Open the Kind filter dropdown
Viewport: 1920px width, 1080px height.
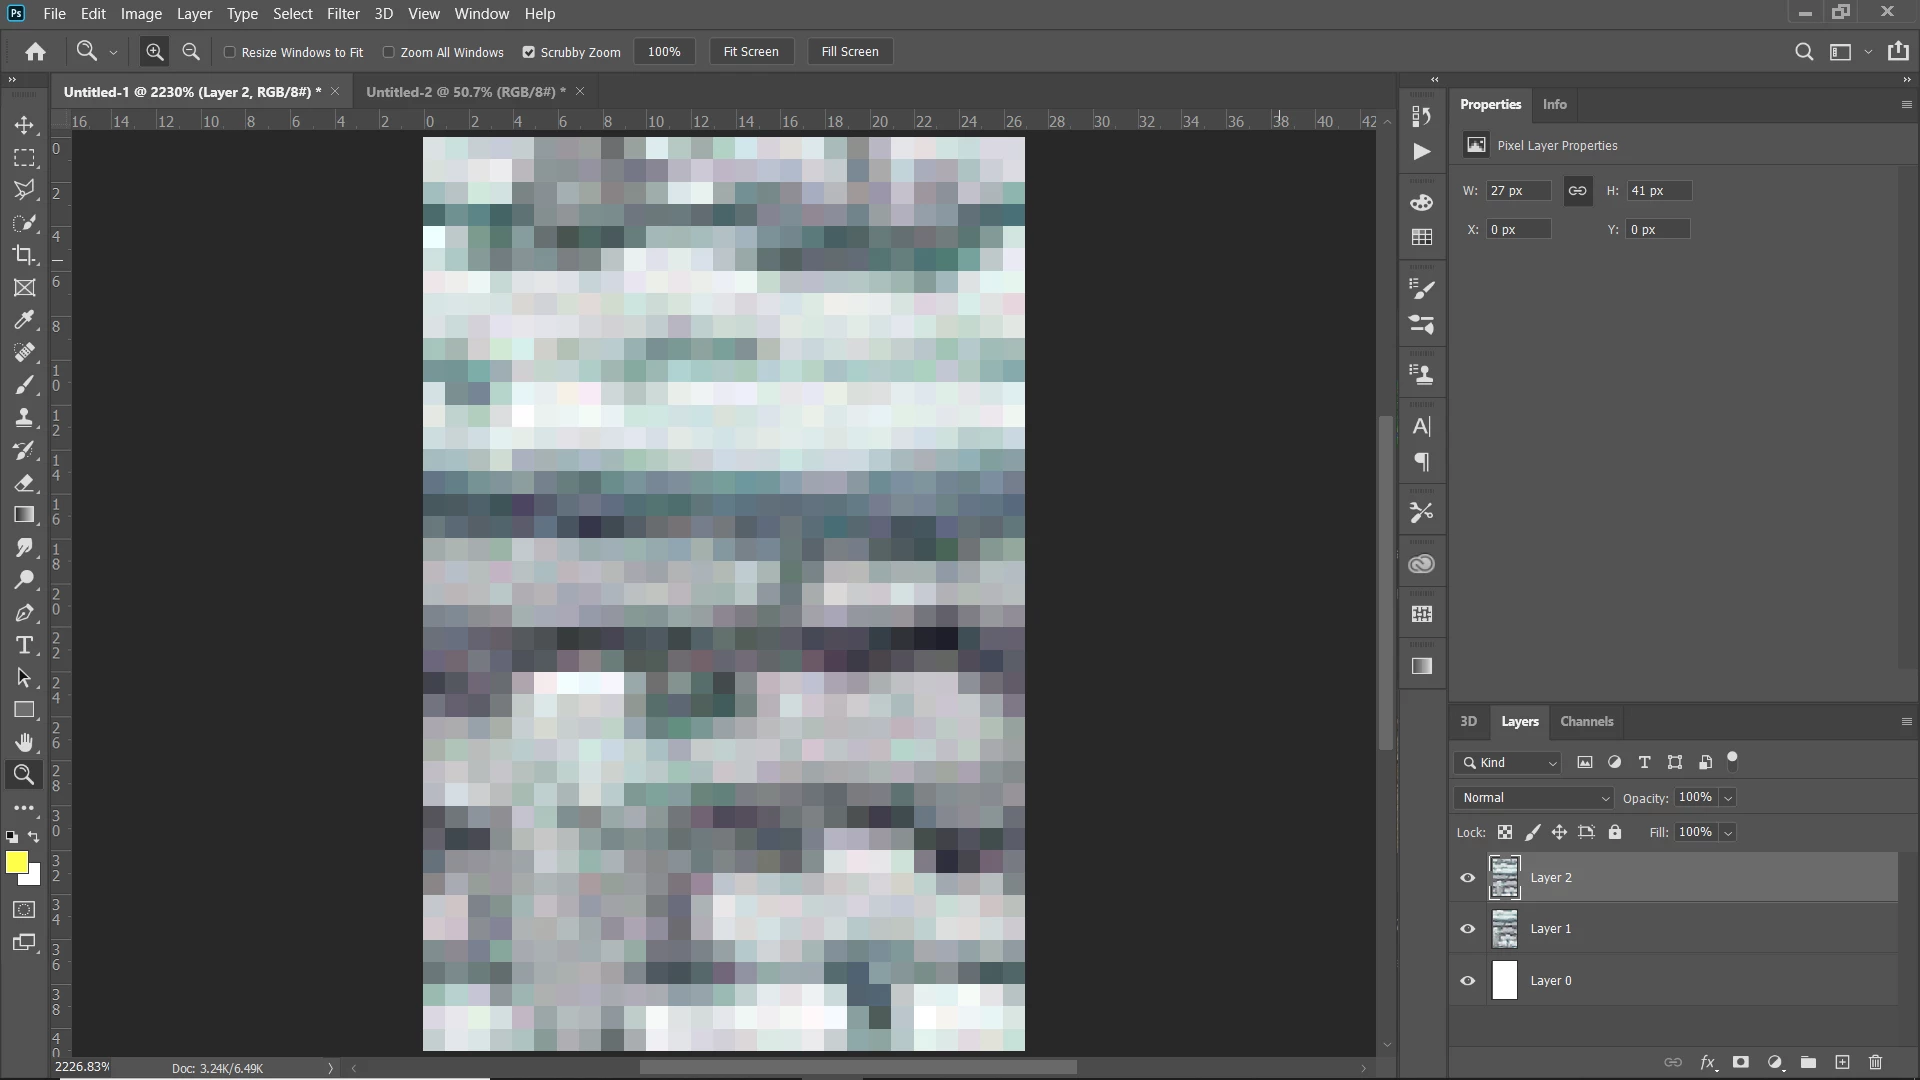[1508, 763]
